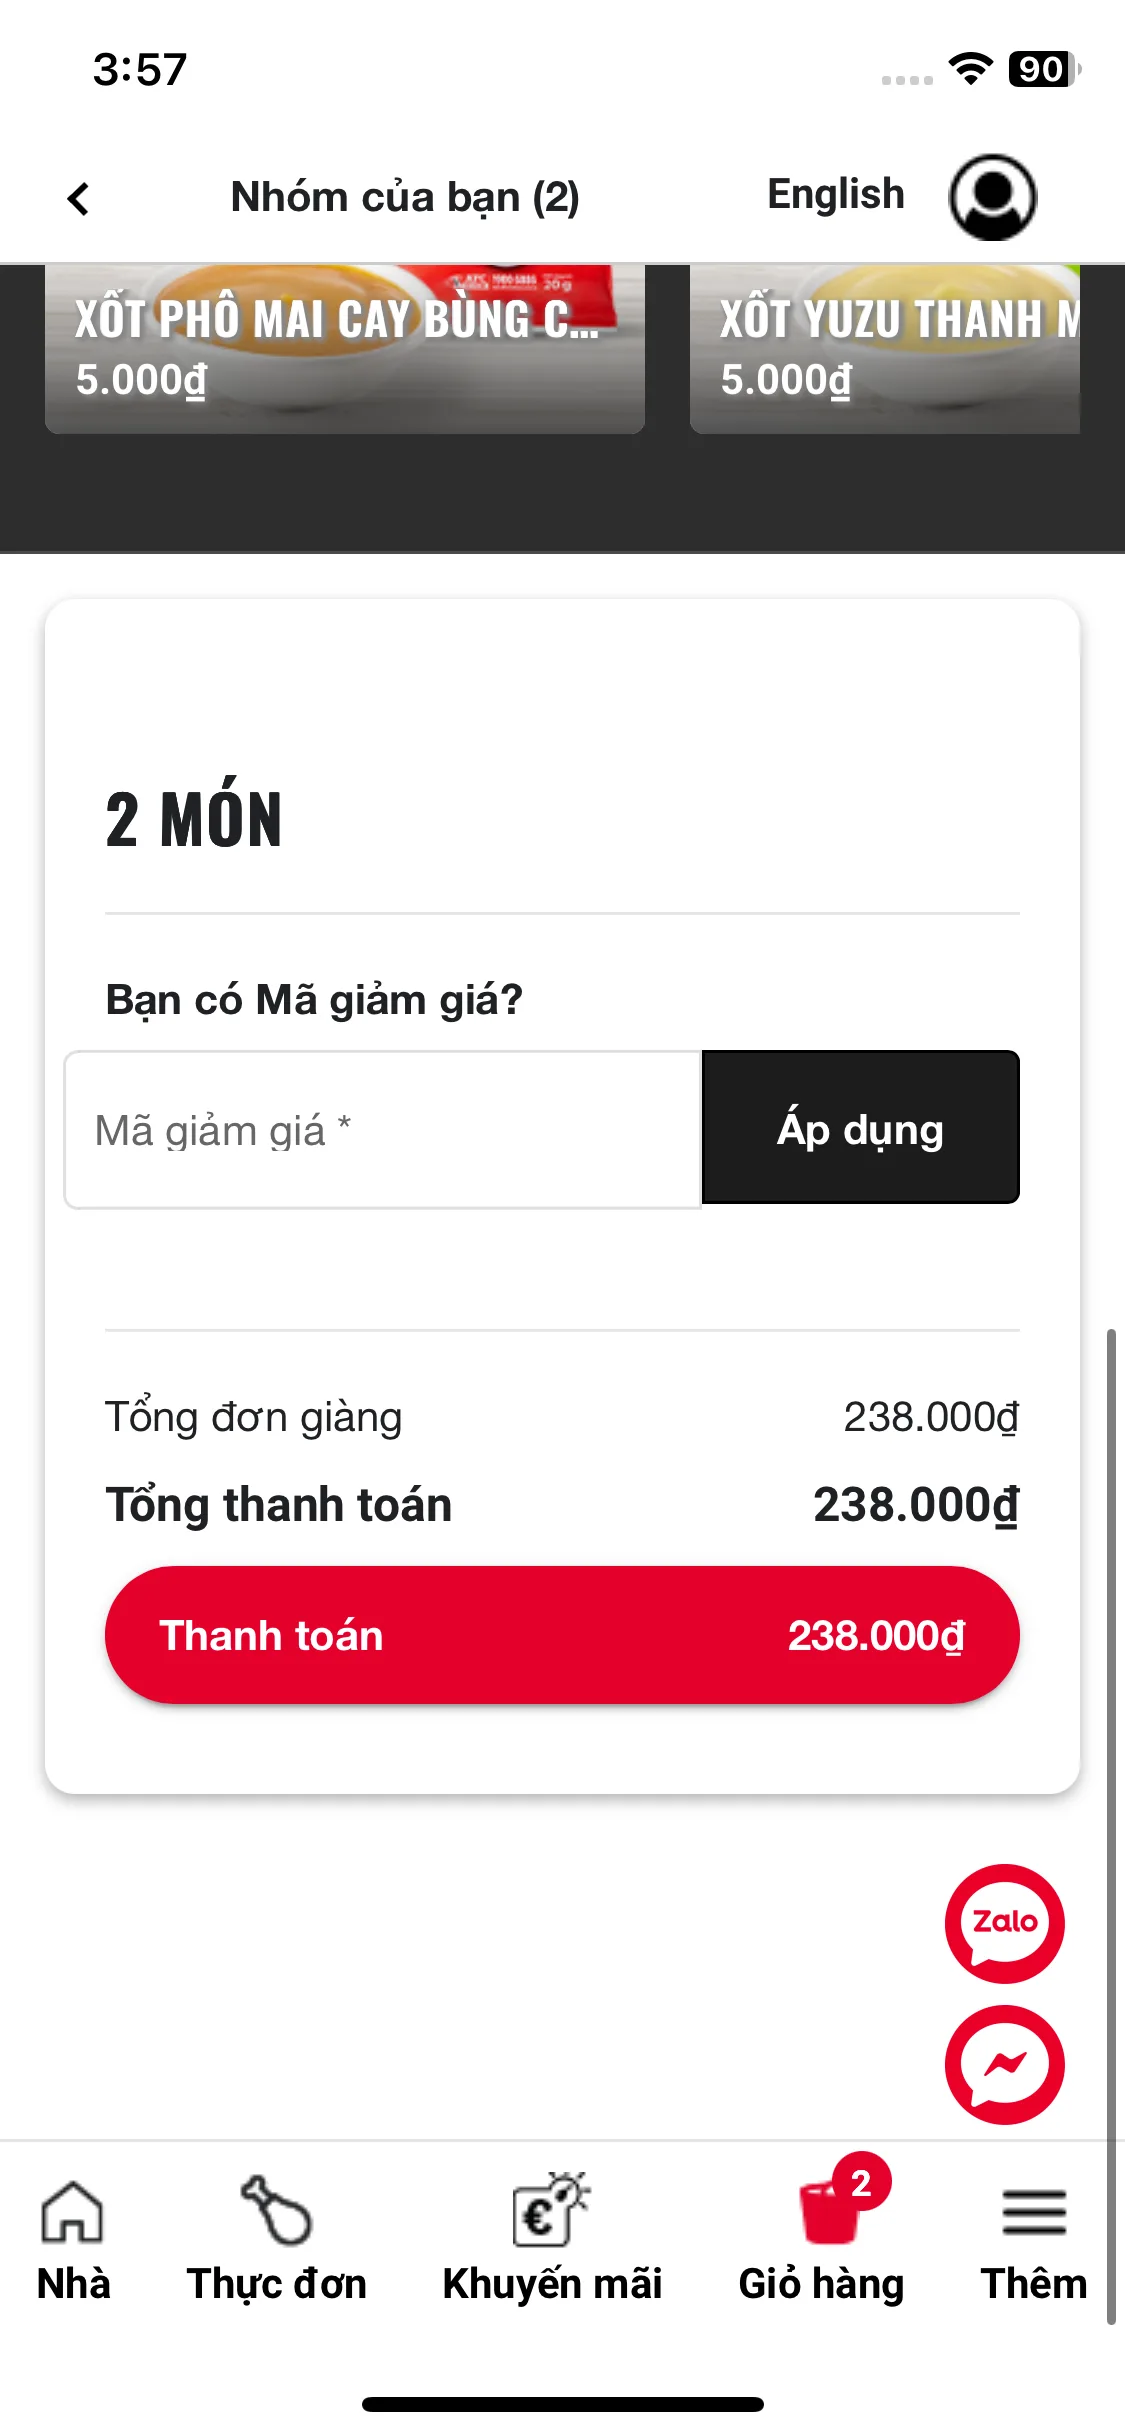This screenshot has height=2436, width=1125.
Task: Open the Khuyến mãi promotions tab
Action: tap(552, 2240)
